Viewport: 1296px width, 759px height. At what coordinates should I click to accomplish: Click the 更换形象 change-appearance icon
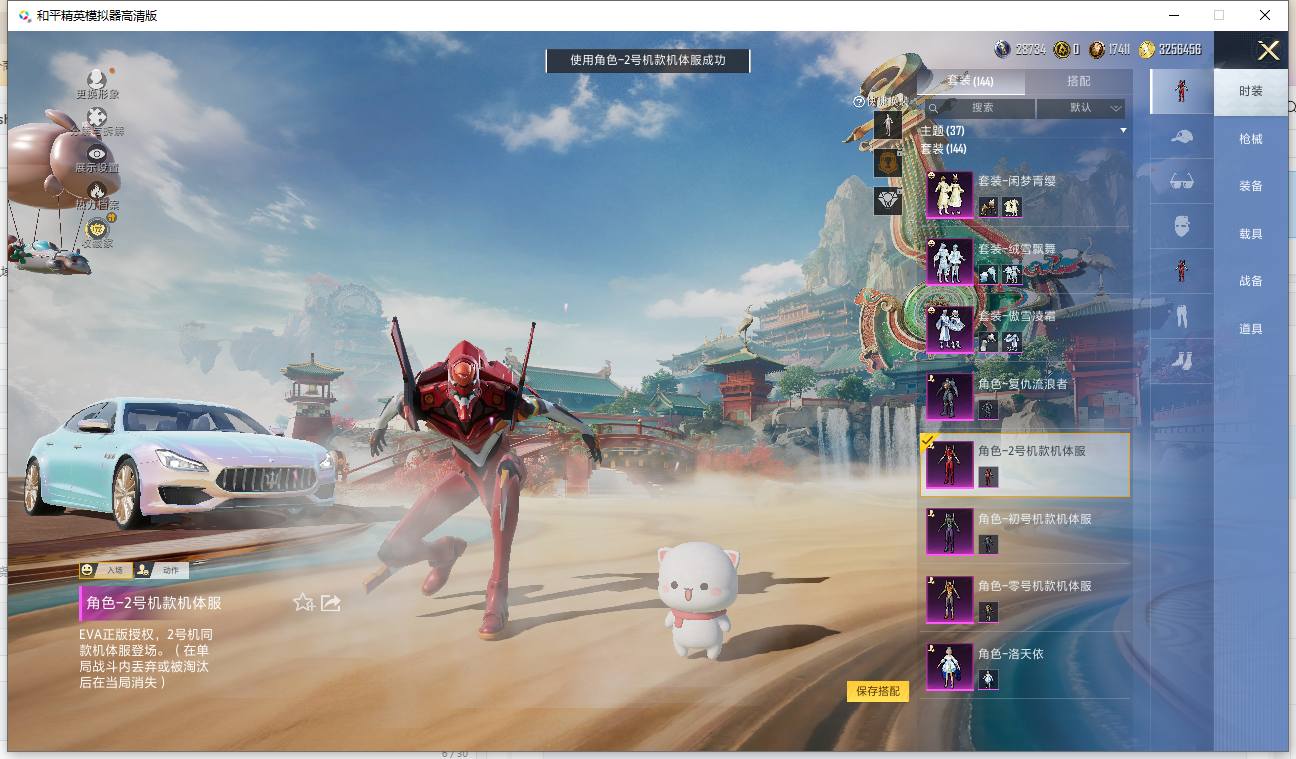[x=96, y=80]
